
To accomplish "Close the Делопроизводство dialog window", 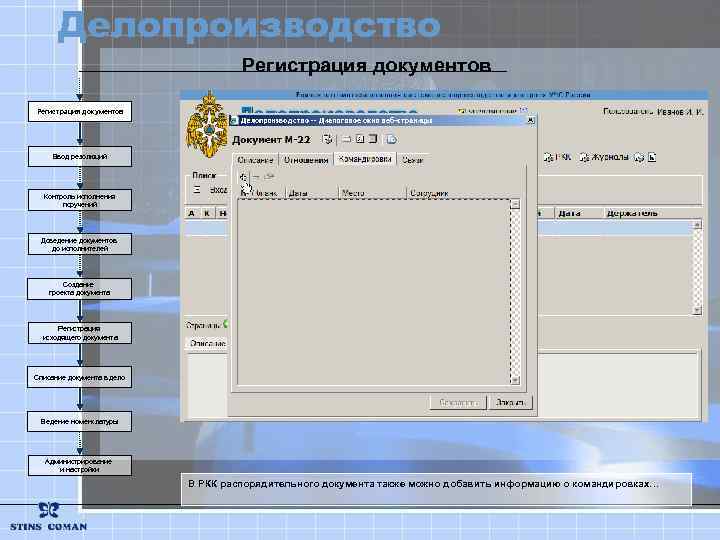I will coord(530,120).
